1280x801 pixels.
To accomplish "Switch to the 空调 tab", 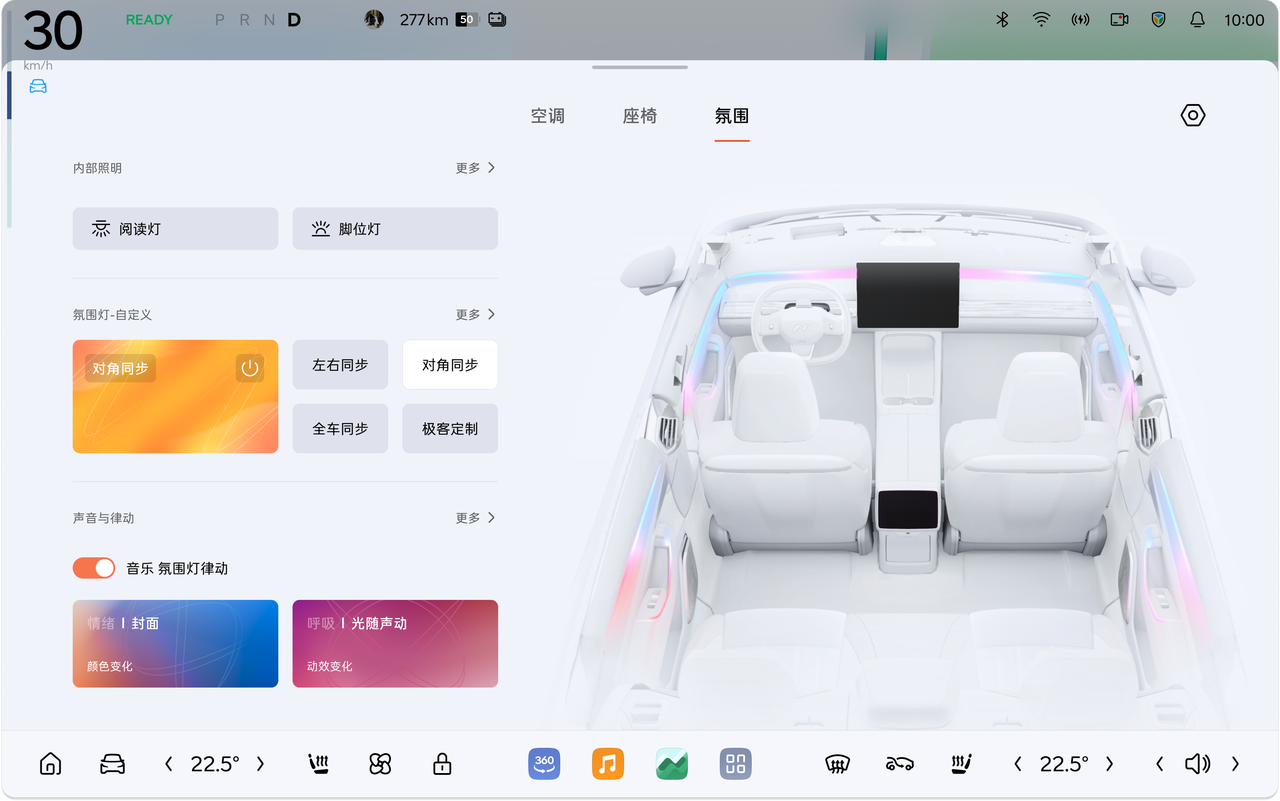I will [x=548, y=116].
